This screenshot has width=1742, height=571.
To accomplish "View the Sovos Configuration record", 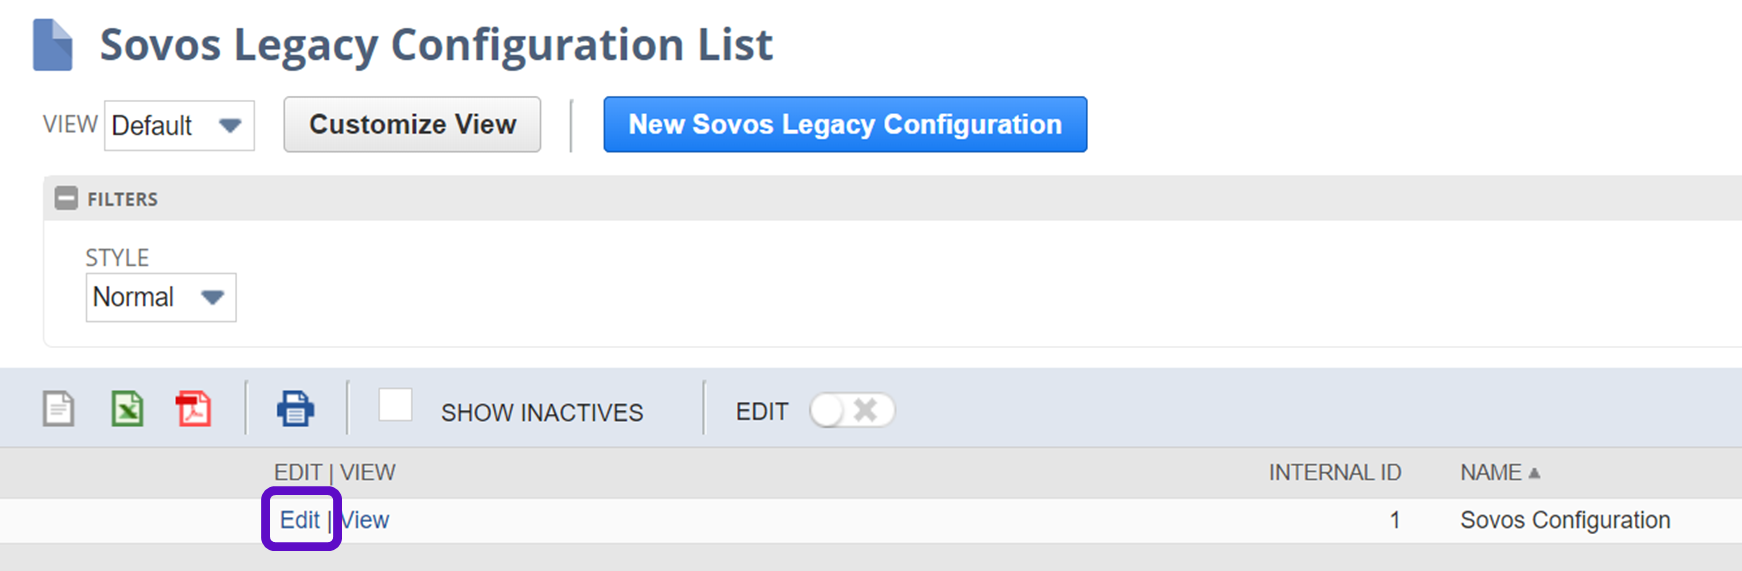I will [x=366, y=520].
